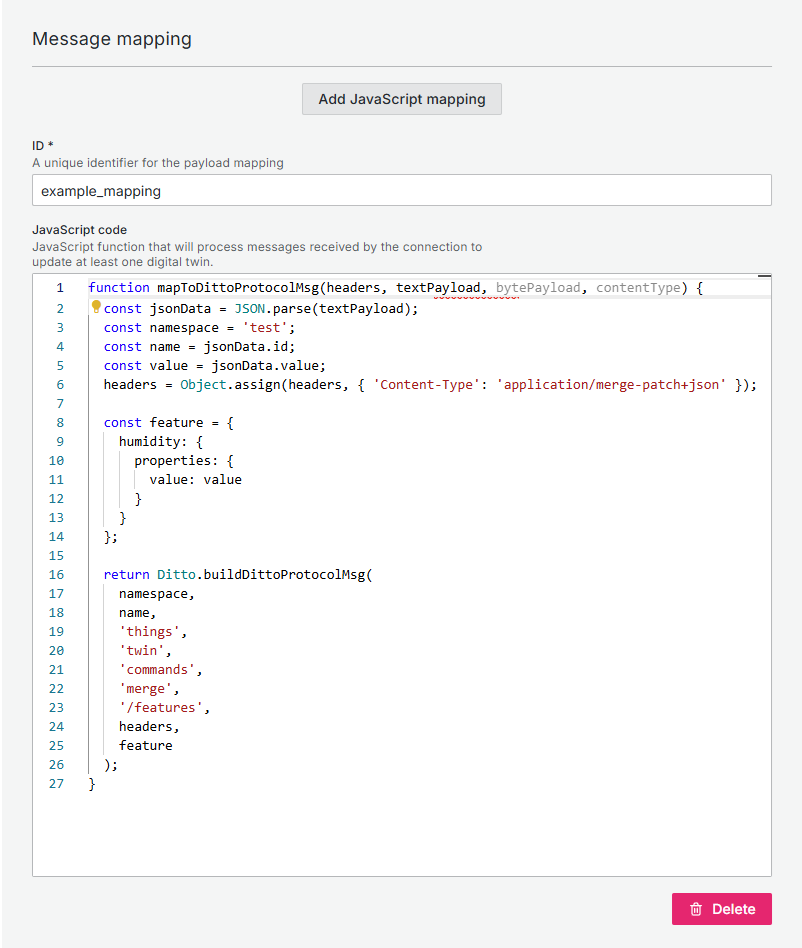Click the '/features' string on line 23
This screenshot has width=802, height=948.
[x=161, y=707]
